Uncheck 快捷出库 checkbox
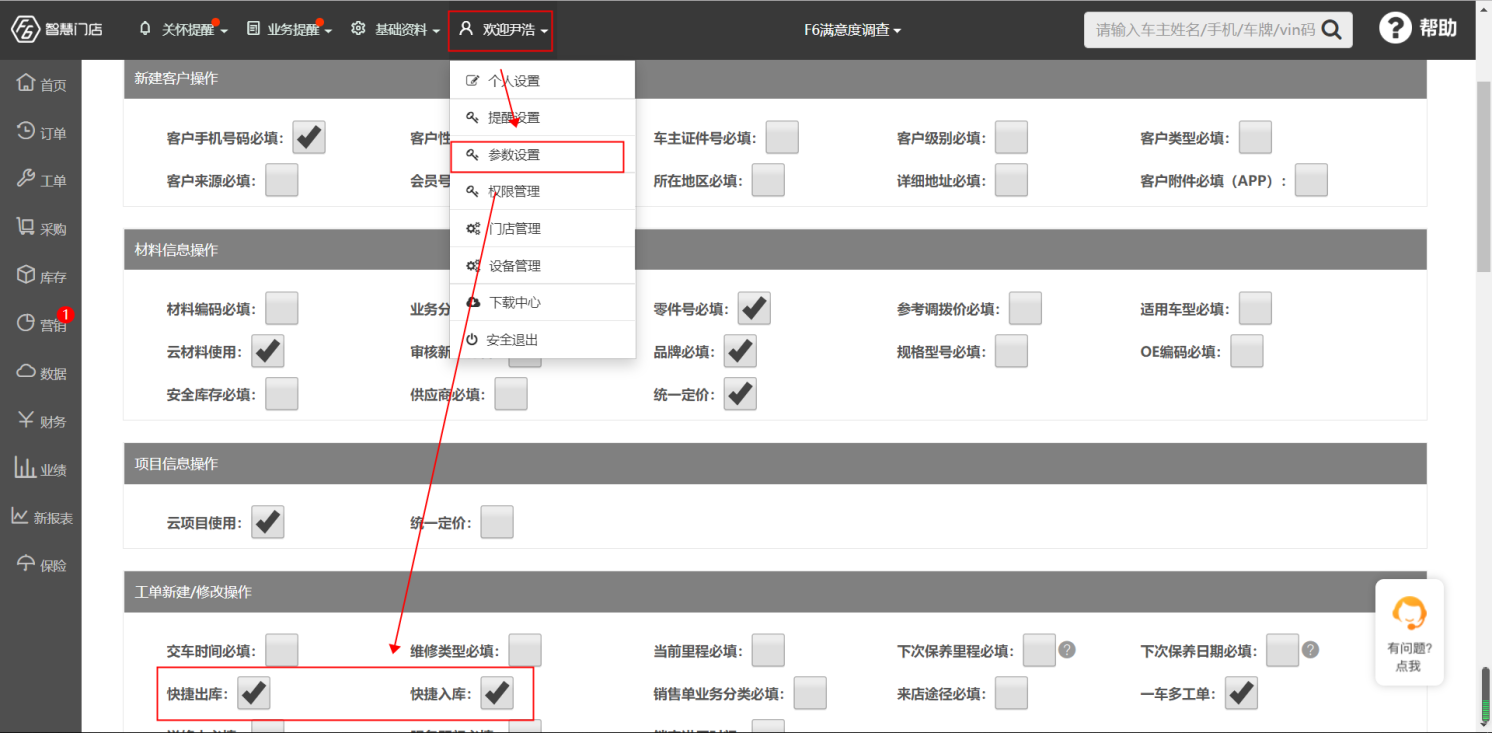 point(253,693)
